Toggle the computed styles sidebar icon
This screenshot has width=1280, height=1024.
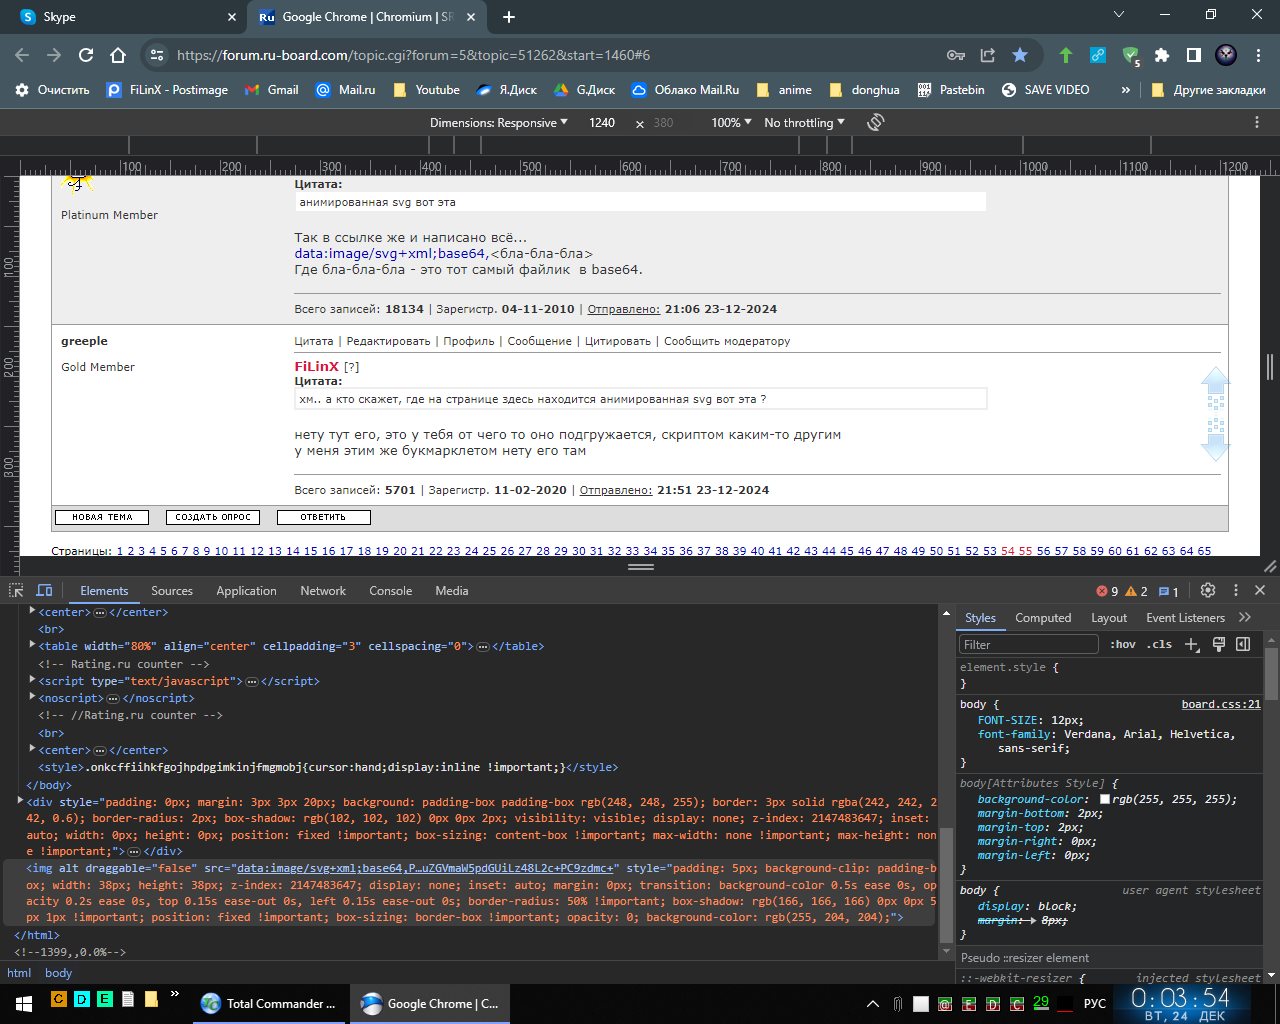1243,644
